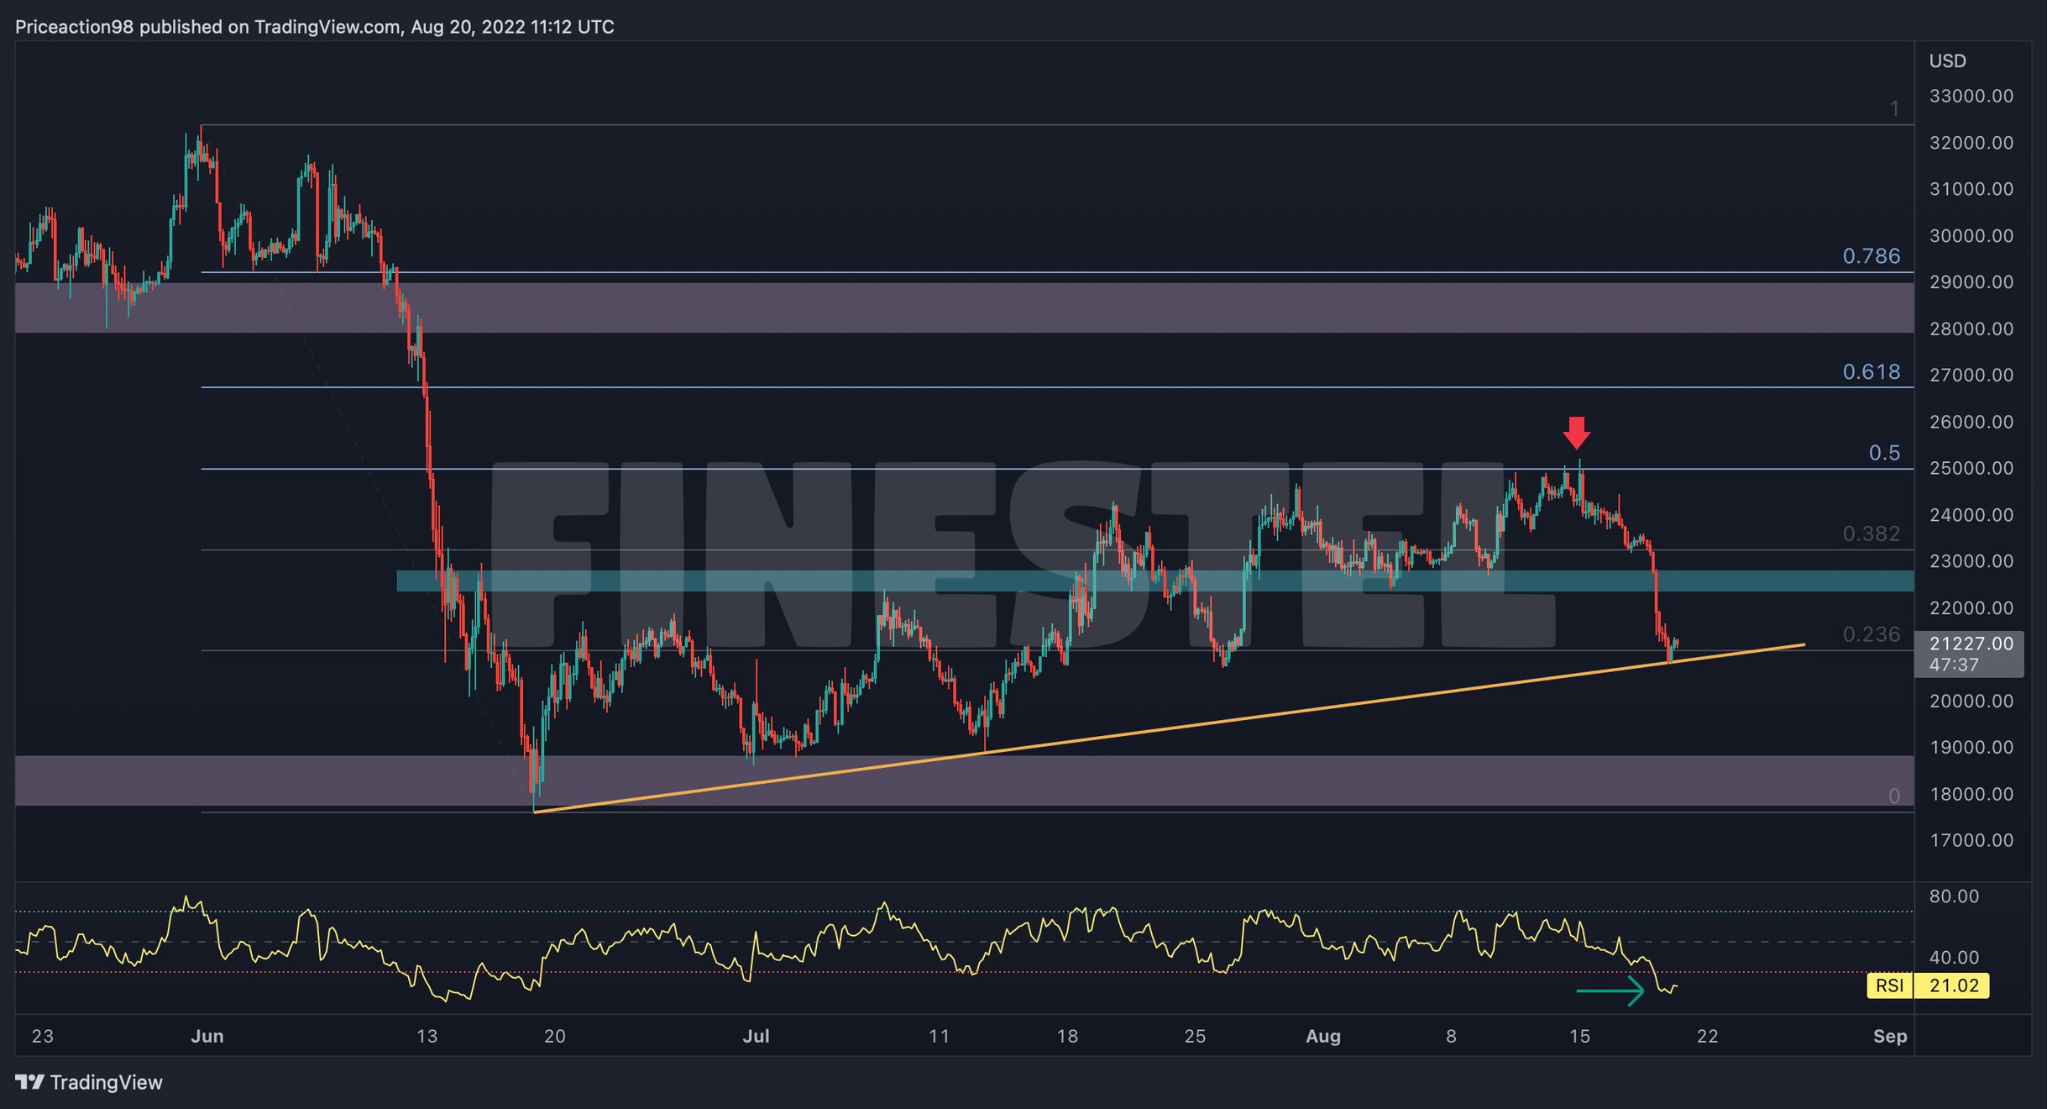Screen dimensions: 2048x1109
Task: Click the current price label 21227.00
Action: [x=1971, y=644]
